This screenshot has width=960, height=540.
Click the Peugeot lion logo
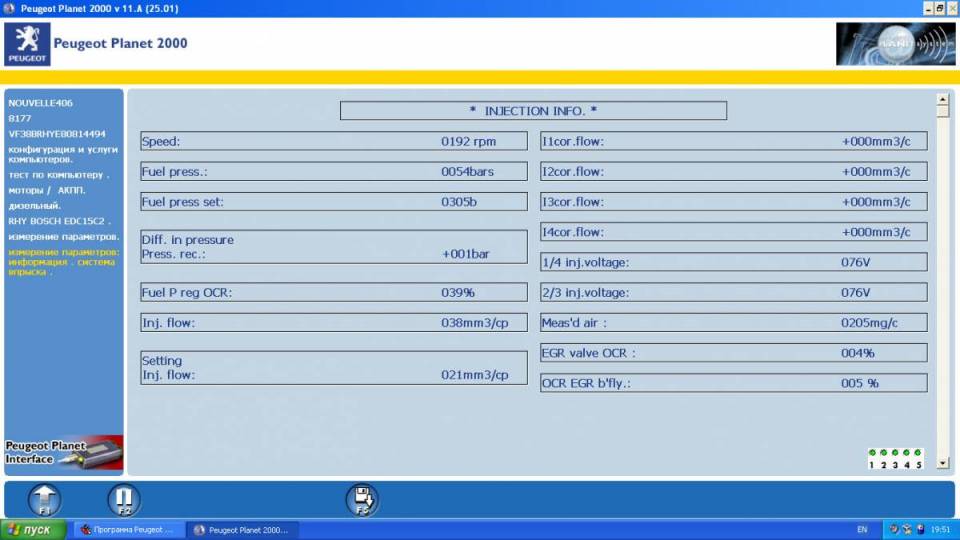27,44
